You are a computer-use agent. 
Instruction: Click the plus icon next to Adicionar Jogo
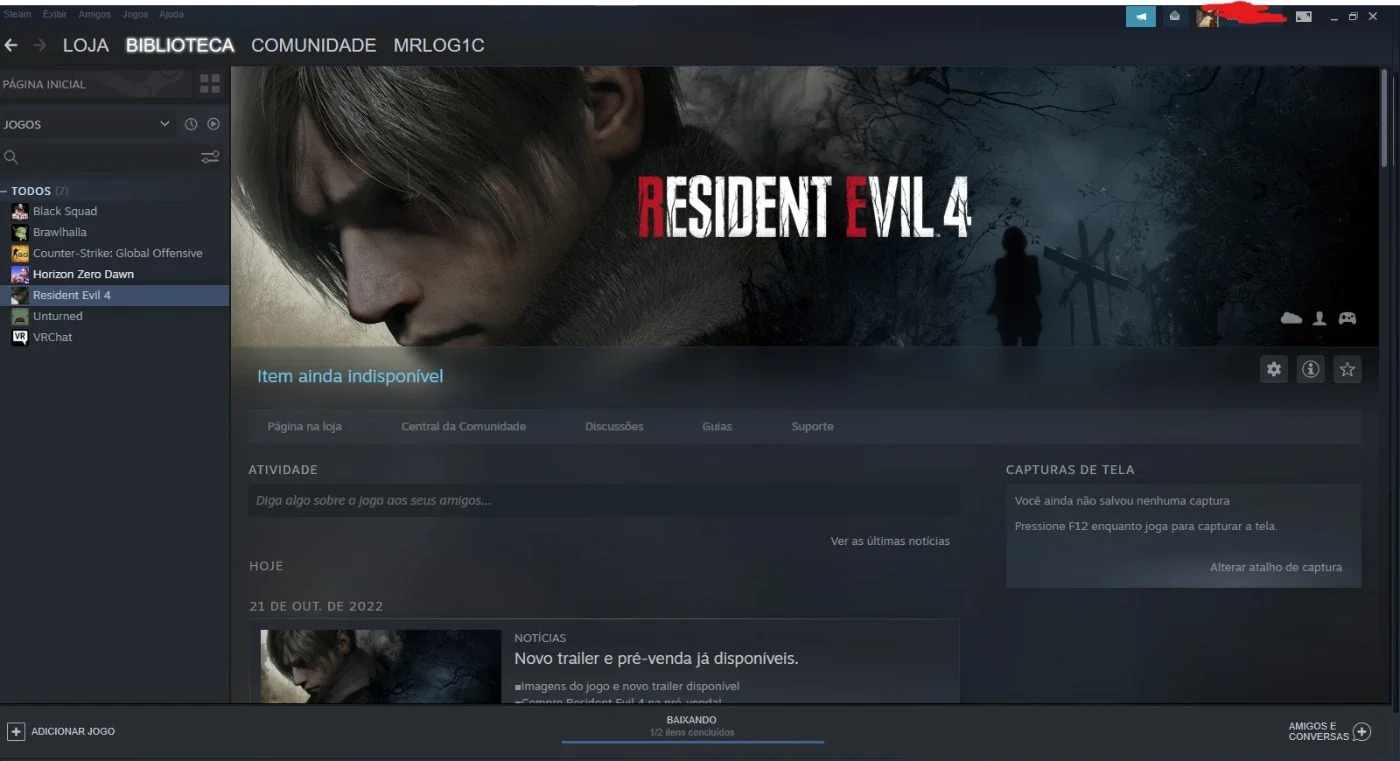pos(16,731)
